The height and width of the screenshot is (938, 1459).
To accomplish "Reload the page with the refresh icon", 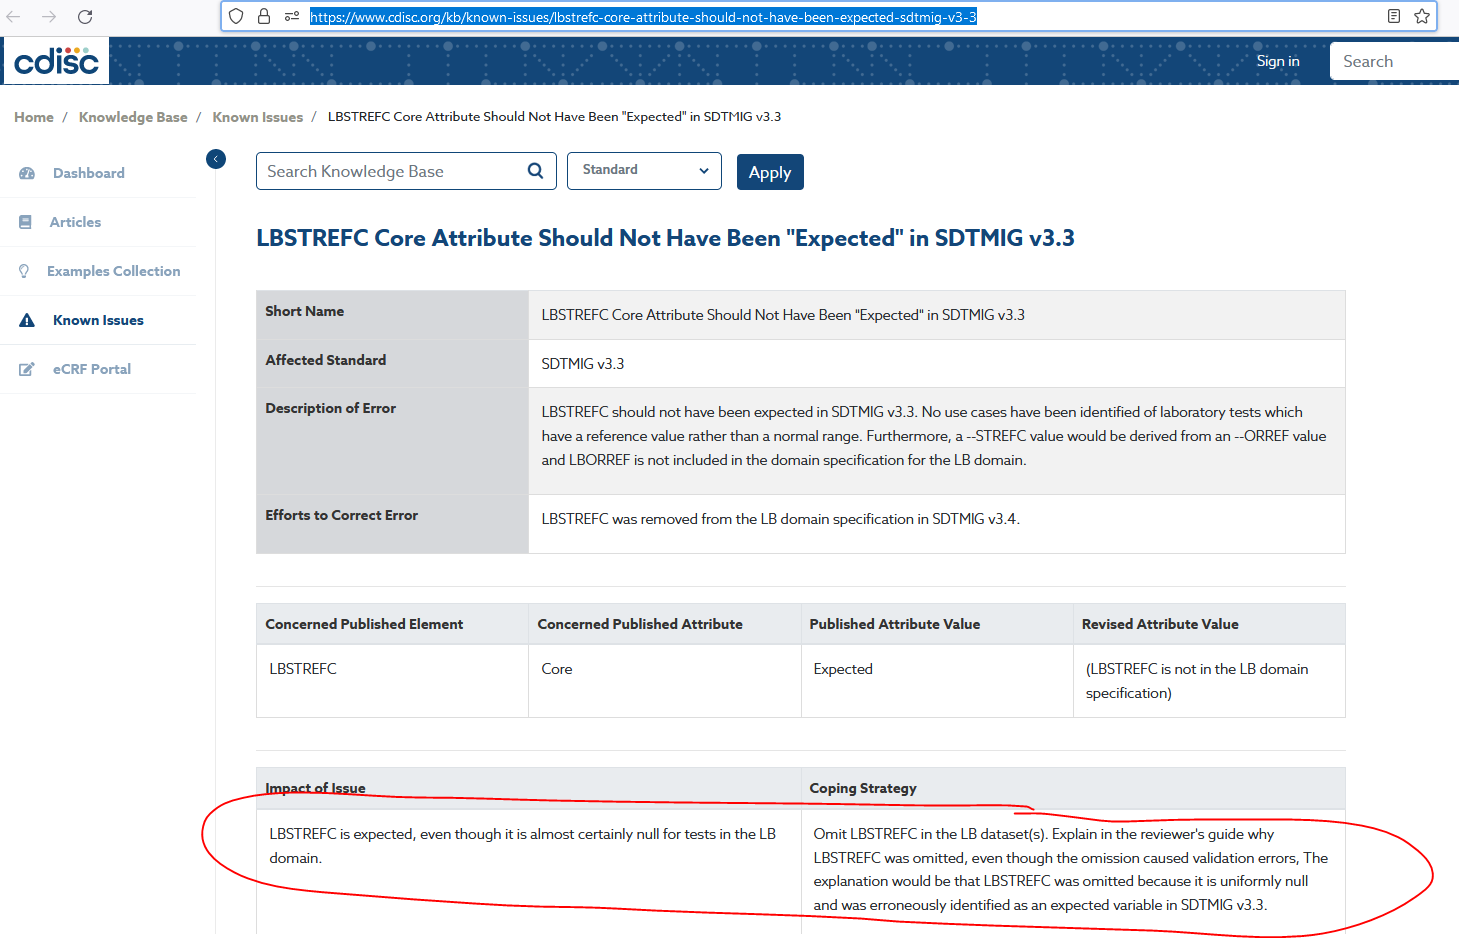I will tap(85, 17).
